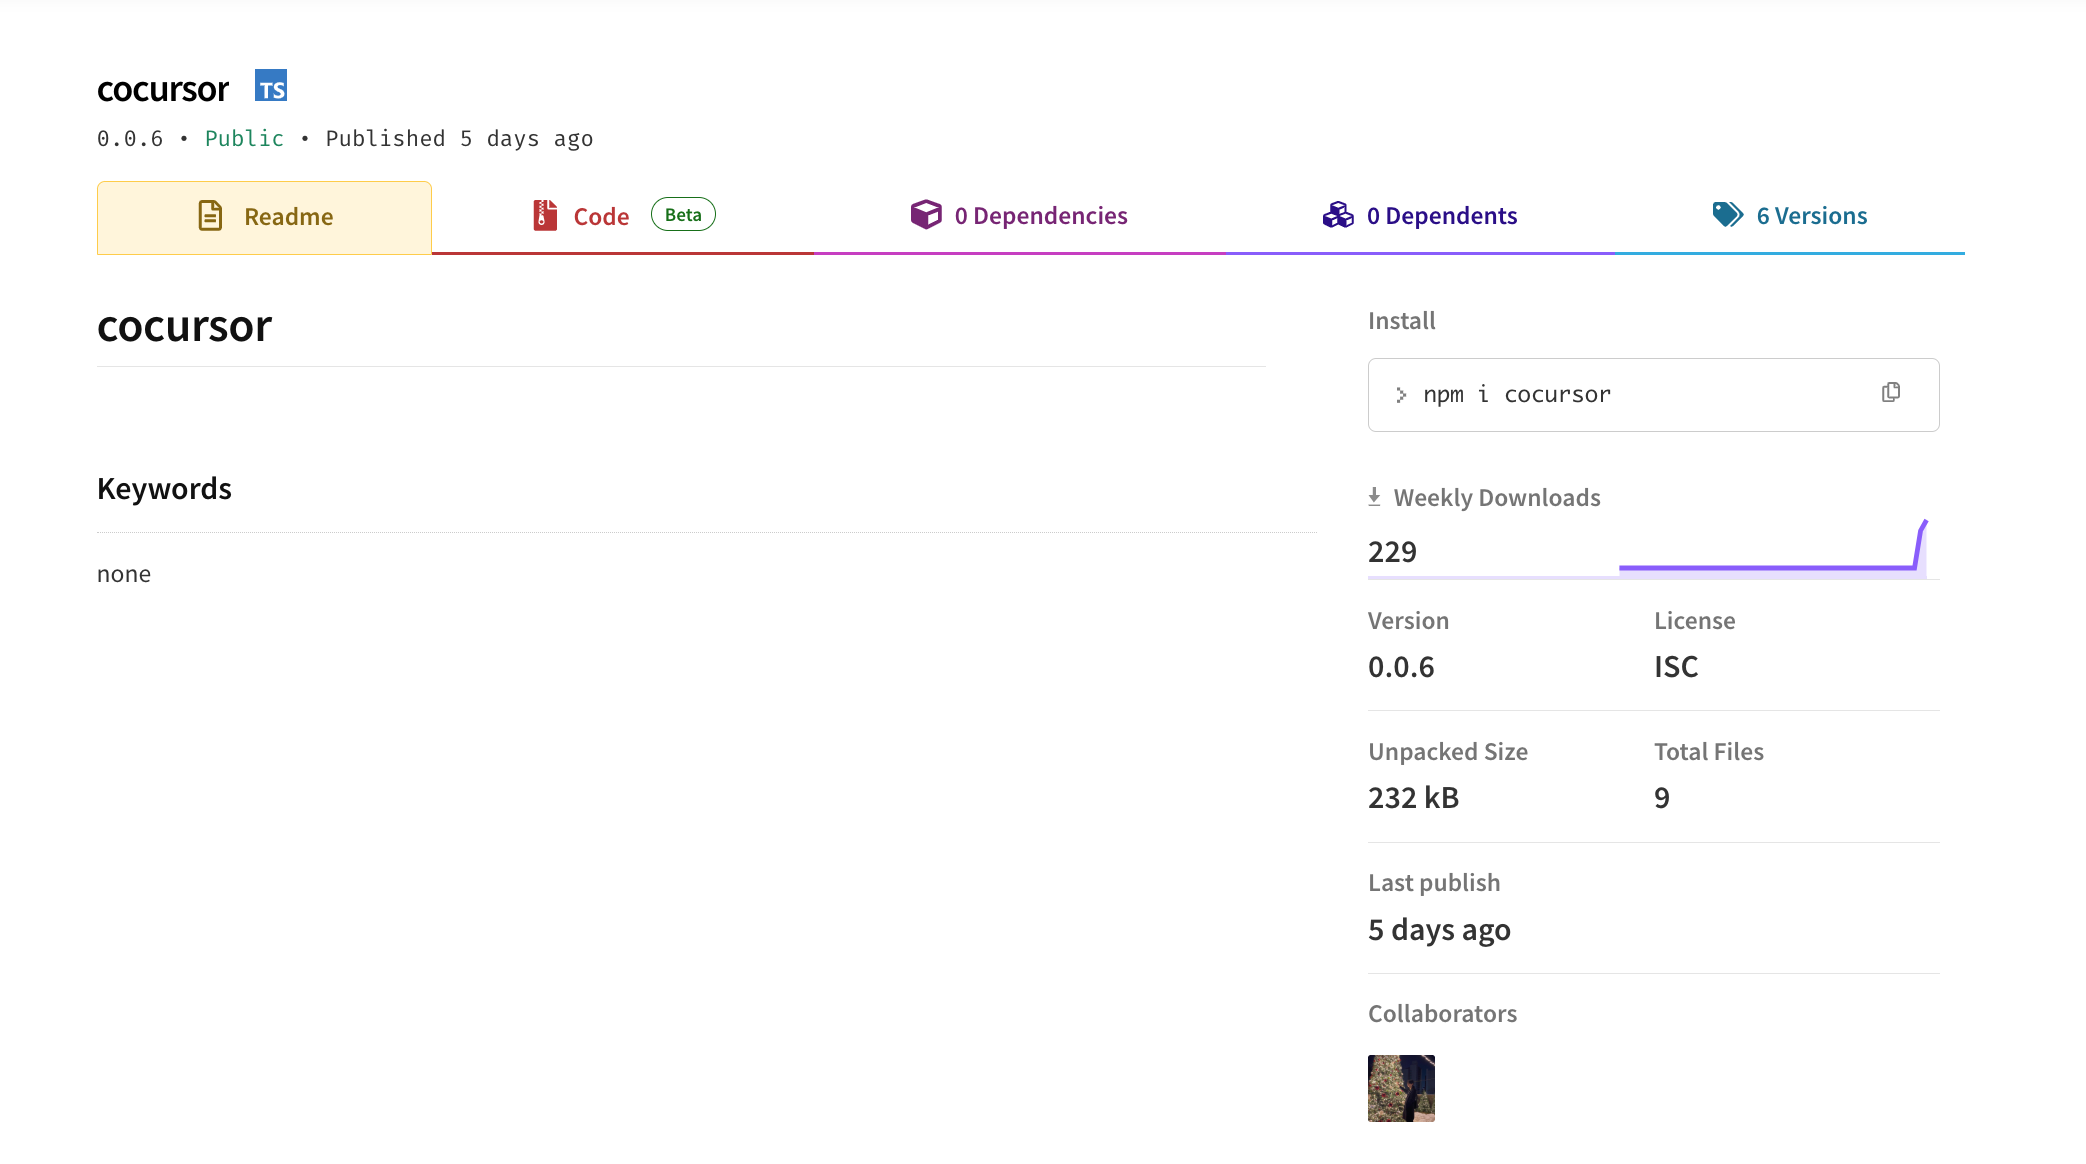Image resolution: width=2086 pixels, height=1164 pixels.
Task: Click the 232 kB unpacked size value
Action: (1414, 798)
